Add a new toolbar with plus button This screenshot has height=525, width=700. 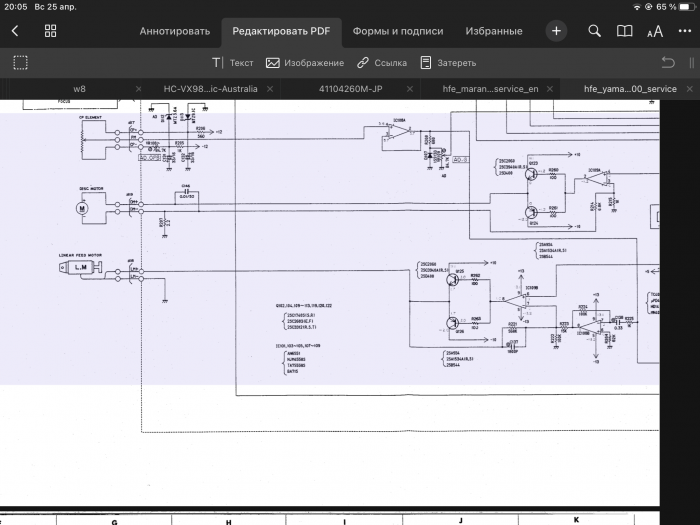[556, 31]
